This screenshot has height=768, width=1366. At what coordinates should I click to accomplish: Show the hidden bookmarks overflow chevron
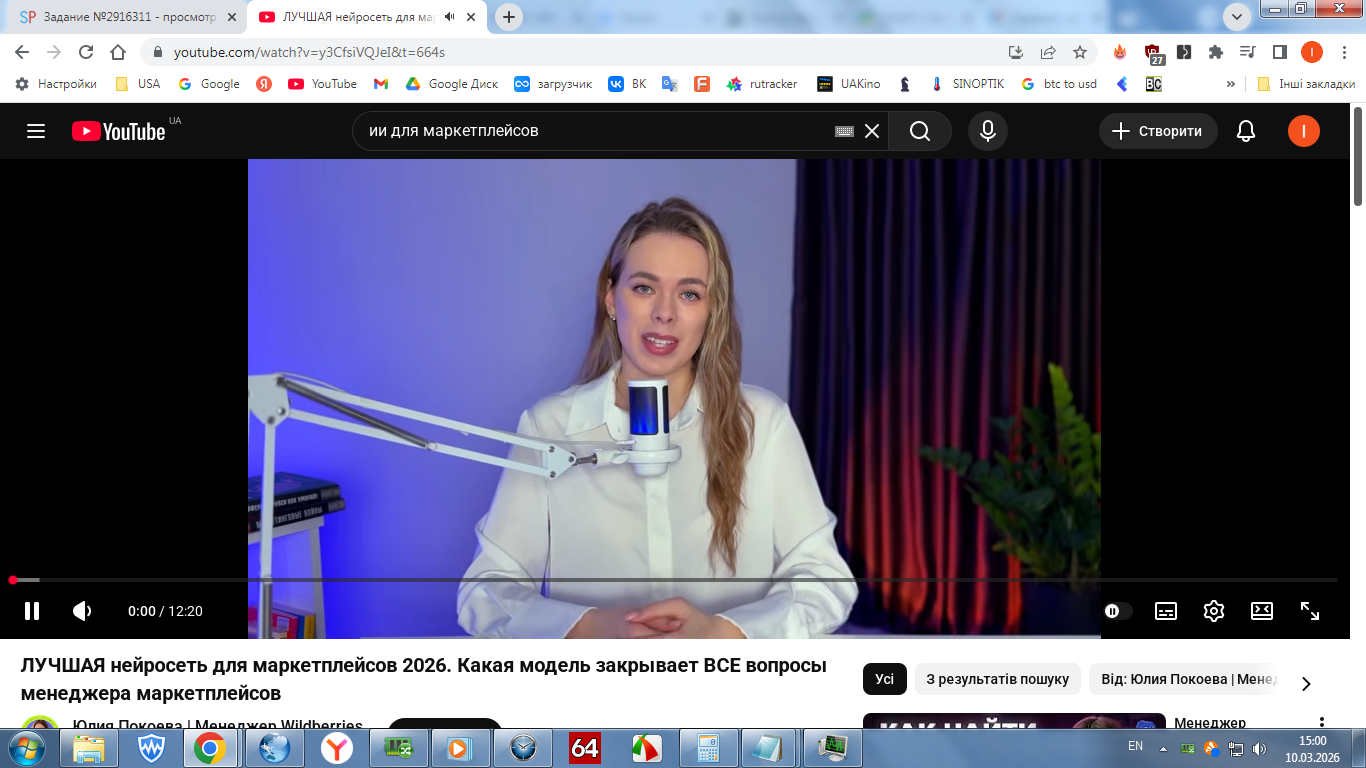click(x=1231, y=84)
